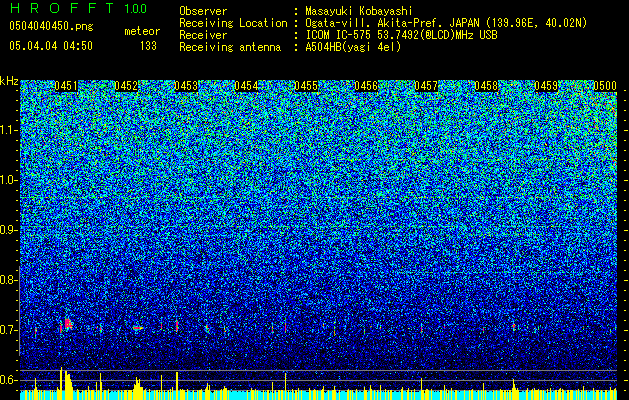Click the 0458 time marker
Viewport: 629px width, 400px height.
click(x=486, y=86)
